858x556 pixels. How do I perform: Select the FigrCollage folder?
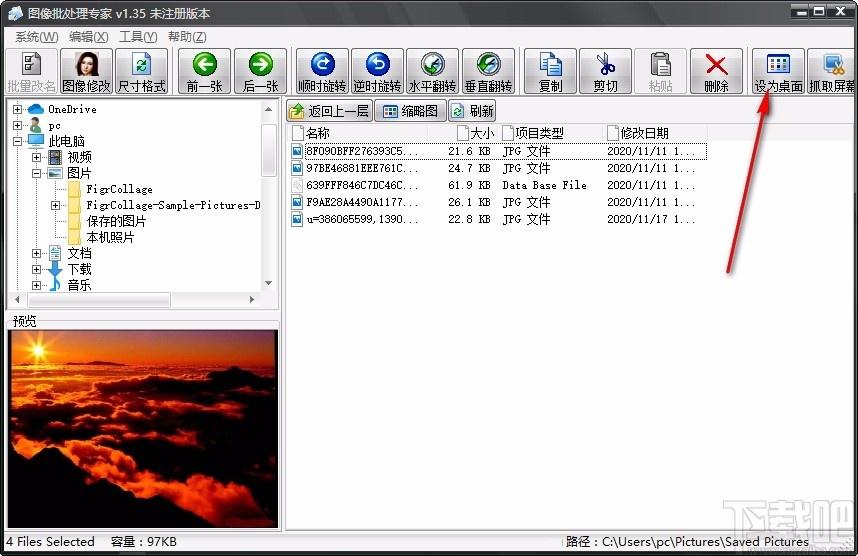(x=119, y=189)
